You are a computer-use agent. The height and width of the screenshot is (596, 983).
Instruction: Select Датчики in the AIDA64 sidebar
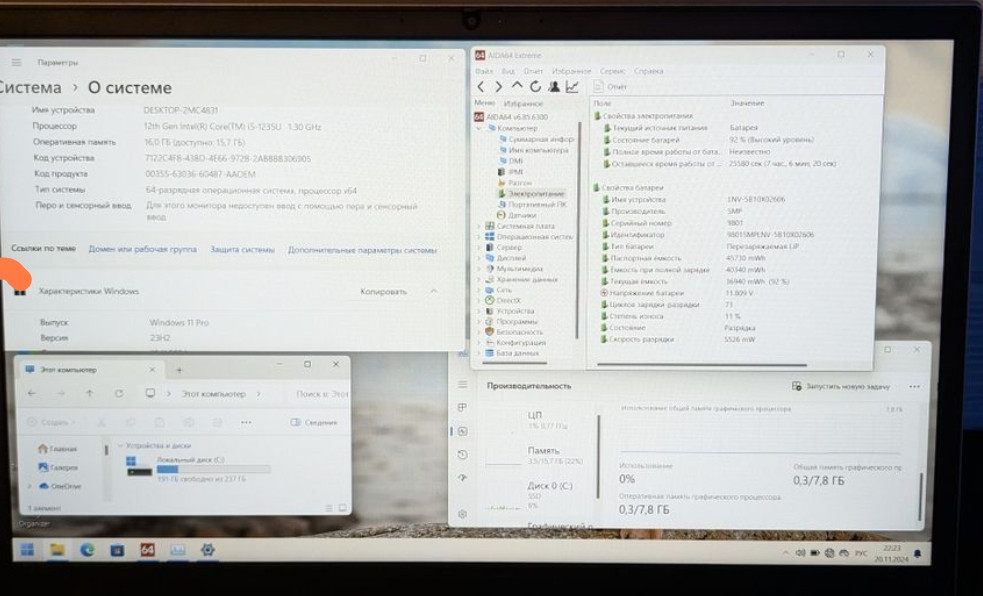(x=523, y=216)
